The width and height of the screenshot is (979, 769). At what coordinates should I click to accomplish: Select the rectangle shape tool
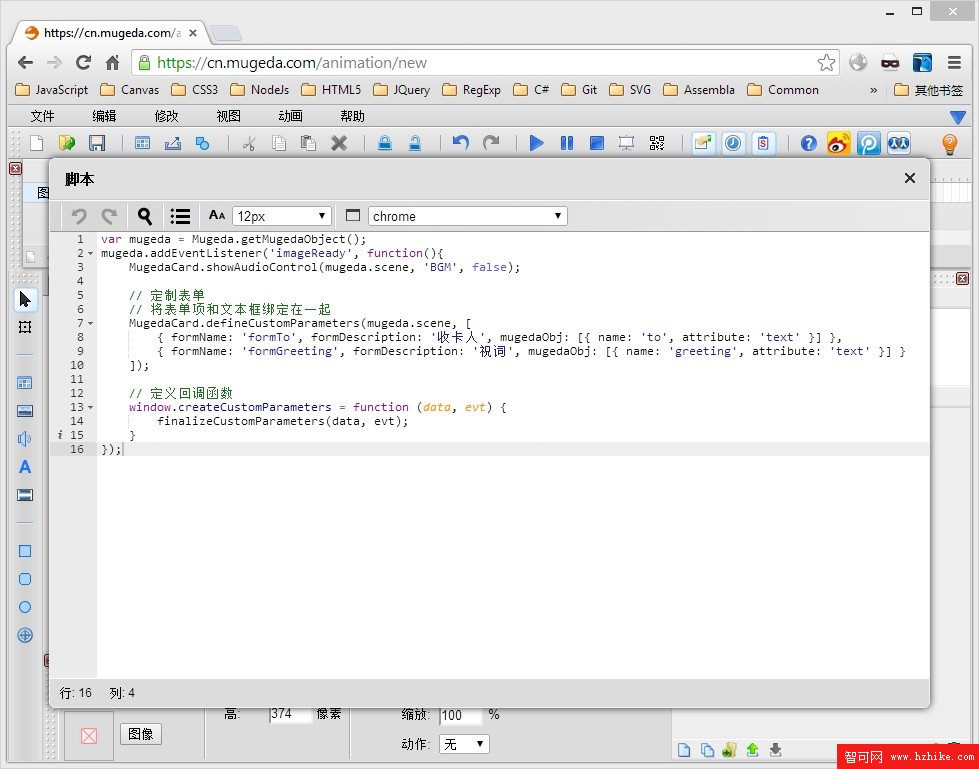[25, 551]
